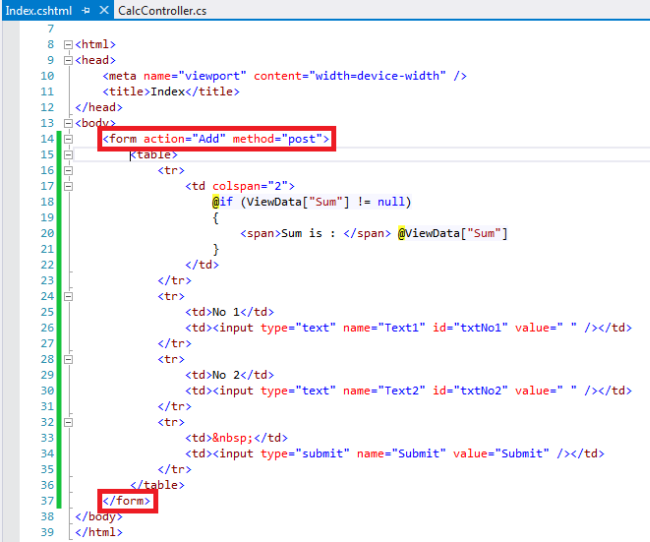Click the closing </body> tag
650x542 pixels.
99,517
